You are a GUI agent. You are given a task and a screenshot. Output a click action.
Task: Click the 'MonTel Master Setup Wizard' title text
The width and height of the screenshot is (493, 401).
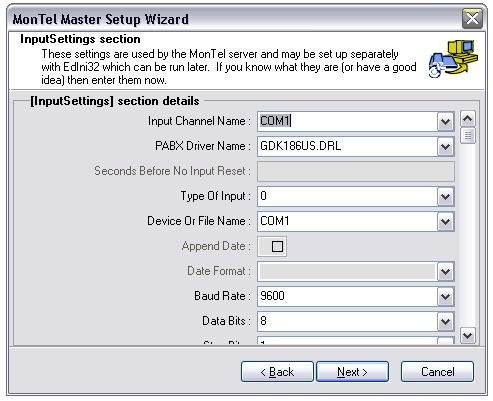pyautogui.click(x=100, y=19)
